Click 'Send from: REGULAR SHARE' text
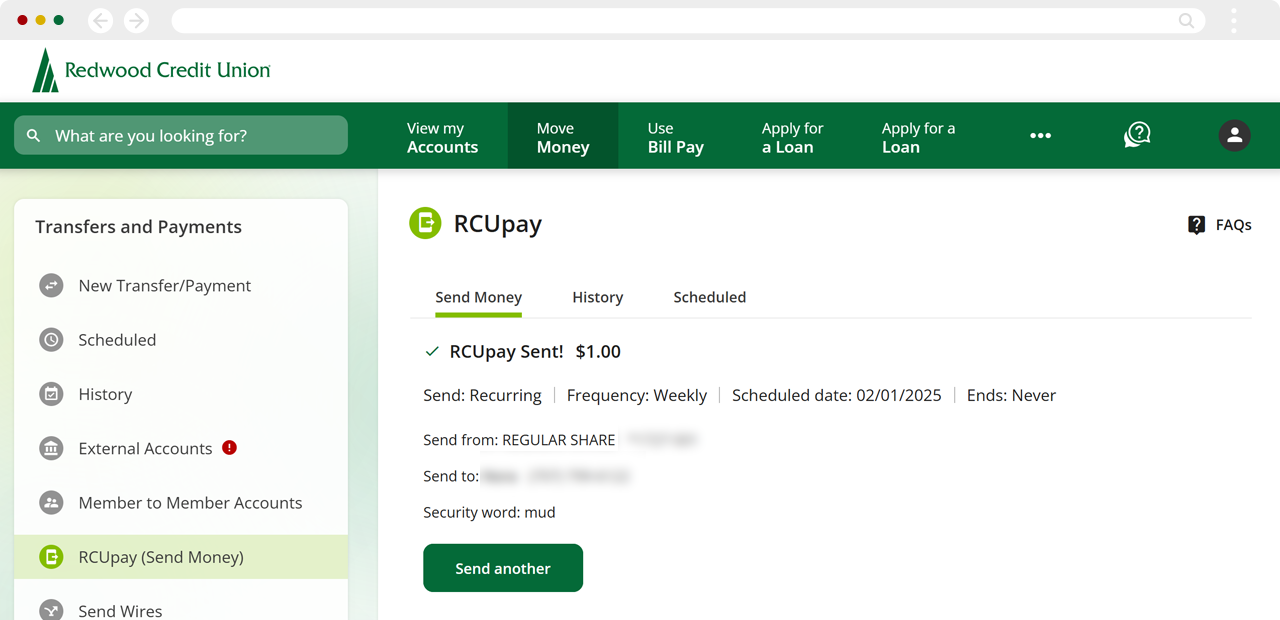The width and height of the screenshot is (1280, 620). coord(519,440)
